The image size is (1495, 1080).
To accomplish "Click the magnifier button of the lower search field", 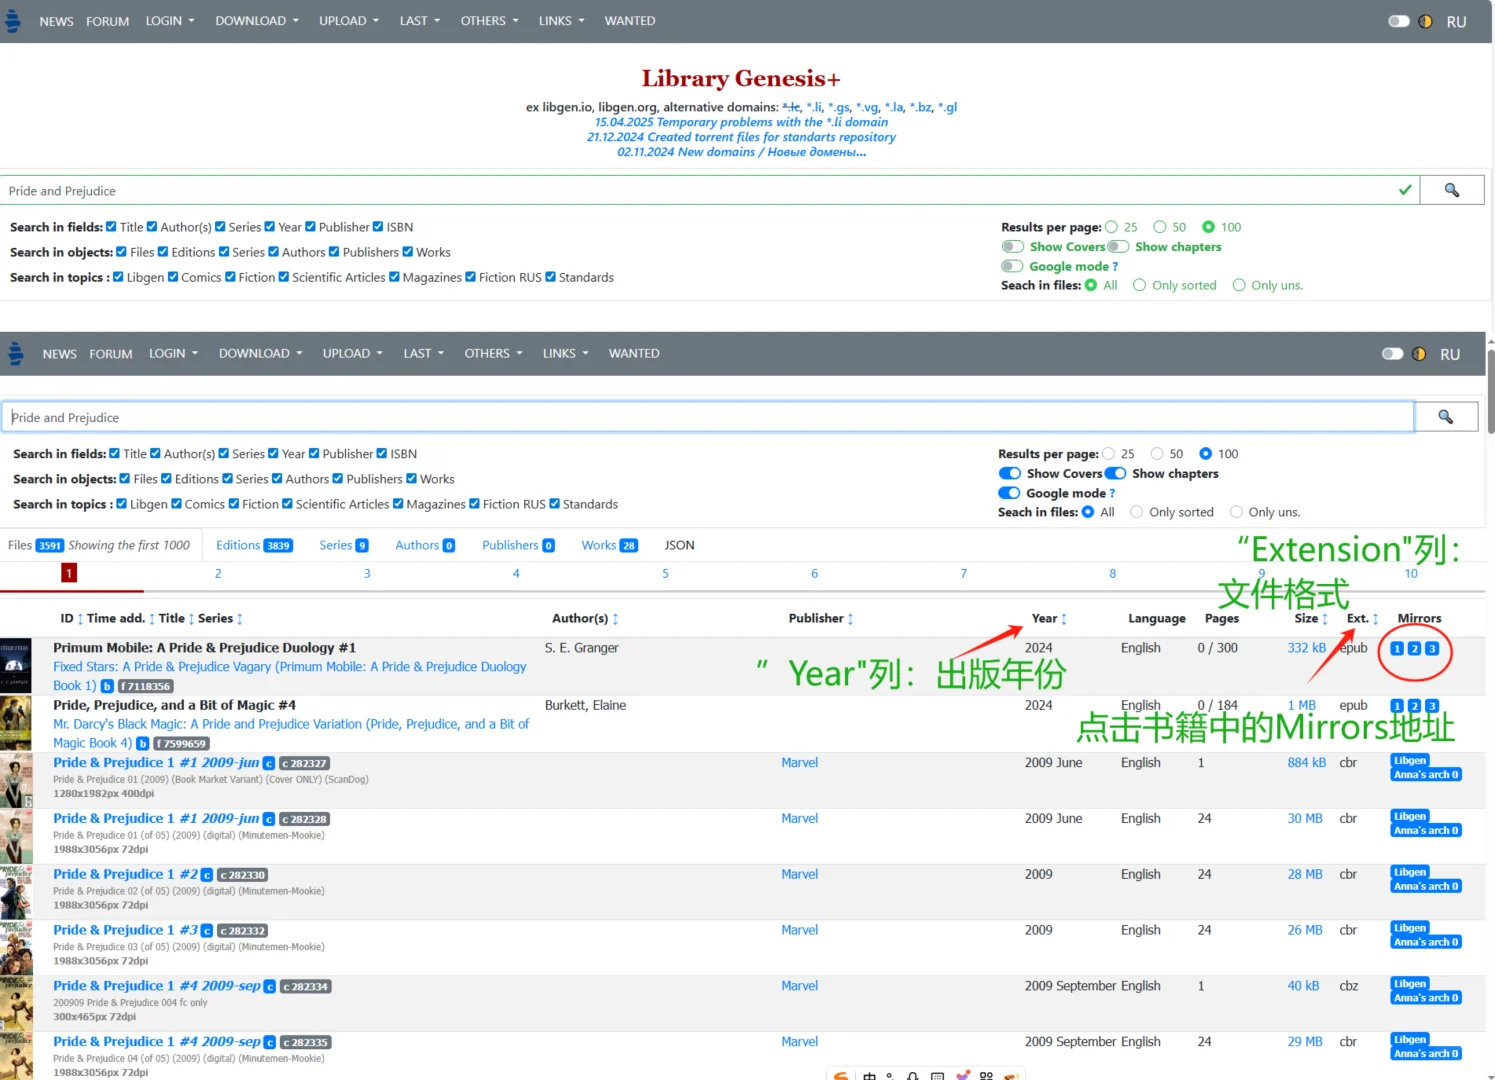I will [x=1446, y=417].
